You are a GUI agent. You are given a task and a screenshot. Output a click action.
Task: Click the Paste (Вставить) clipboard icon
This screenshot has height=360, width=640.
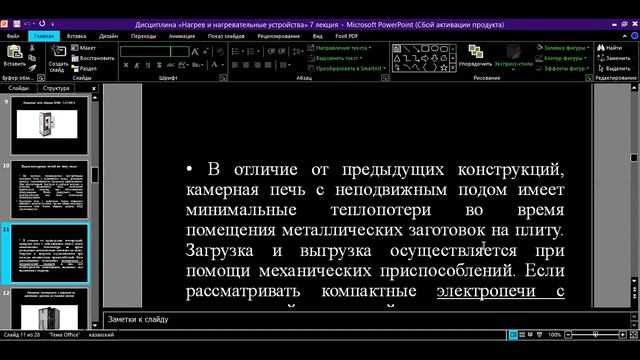click(14, 52)
